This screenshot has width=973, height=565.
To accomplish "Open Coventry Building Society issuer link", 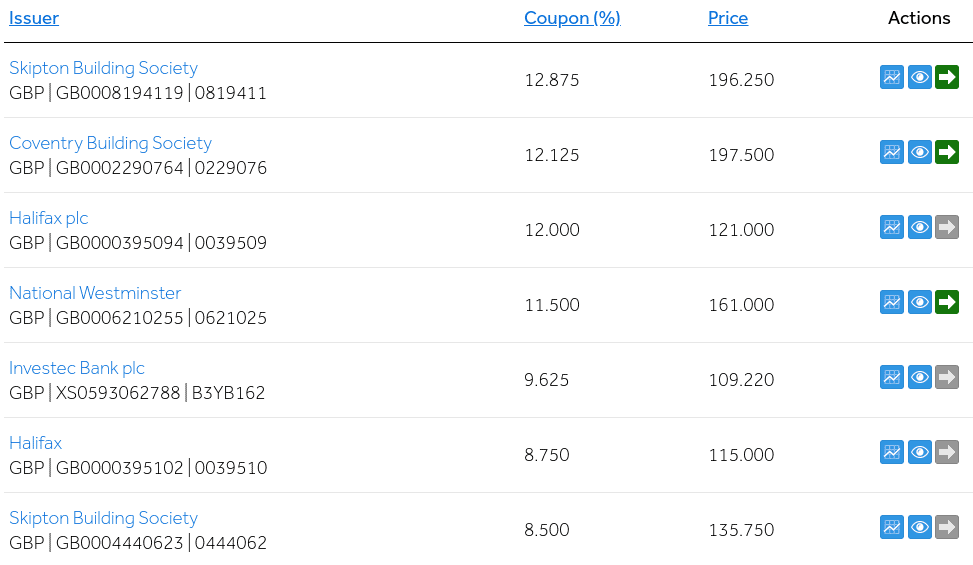I will point(110,143).
